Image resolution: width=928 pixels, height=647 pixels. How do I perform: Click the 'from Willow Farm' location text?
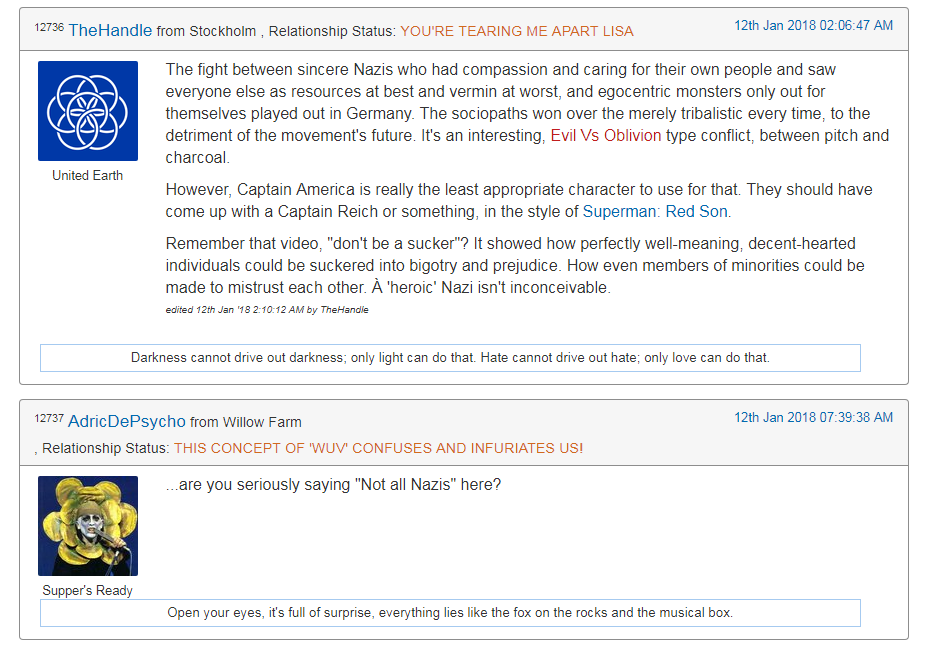click(x=246, y=422)
